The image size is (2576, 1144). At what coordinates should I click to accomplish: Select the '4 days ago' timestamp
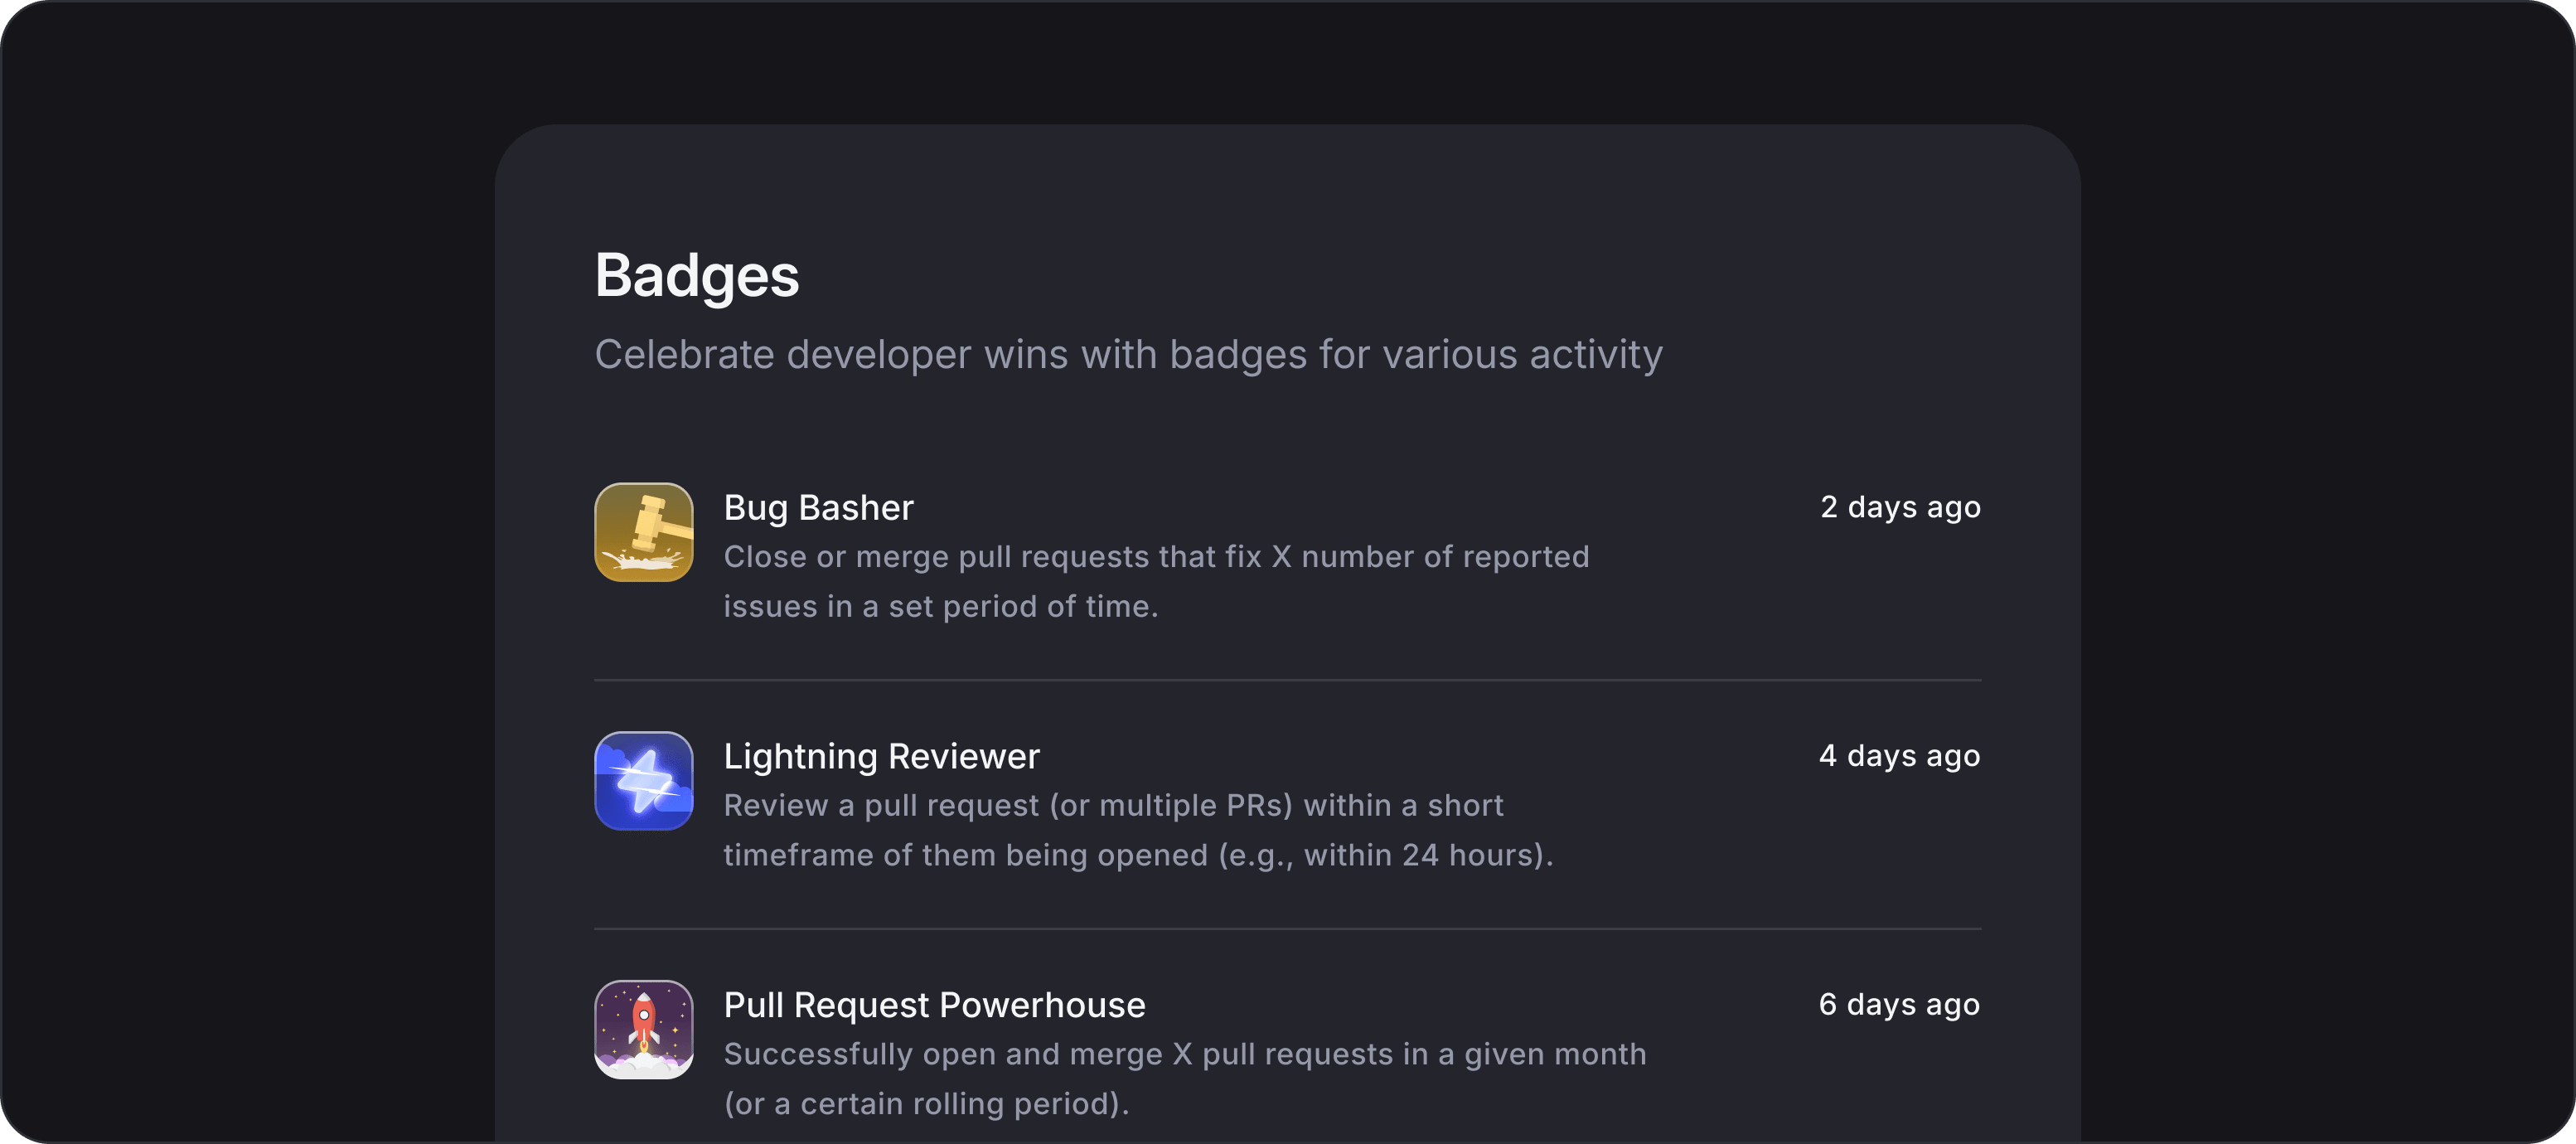click(1899, 756)
